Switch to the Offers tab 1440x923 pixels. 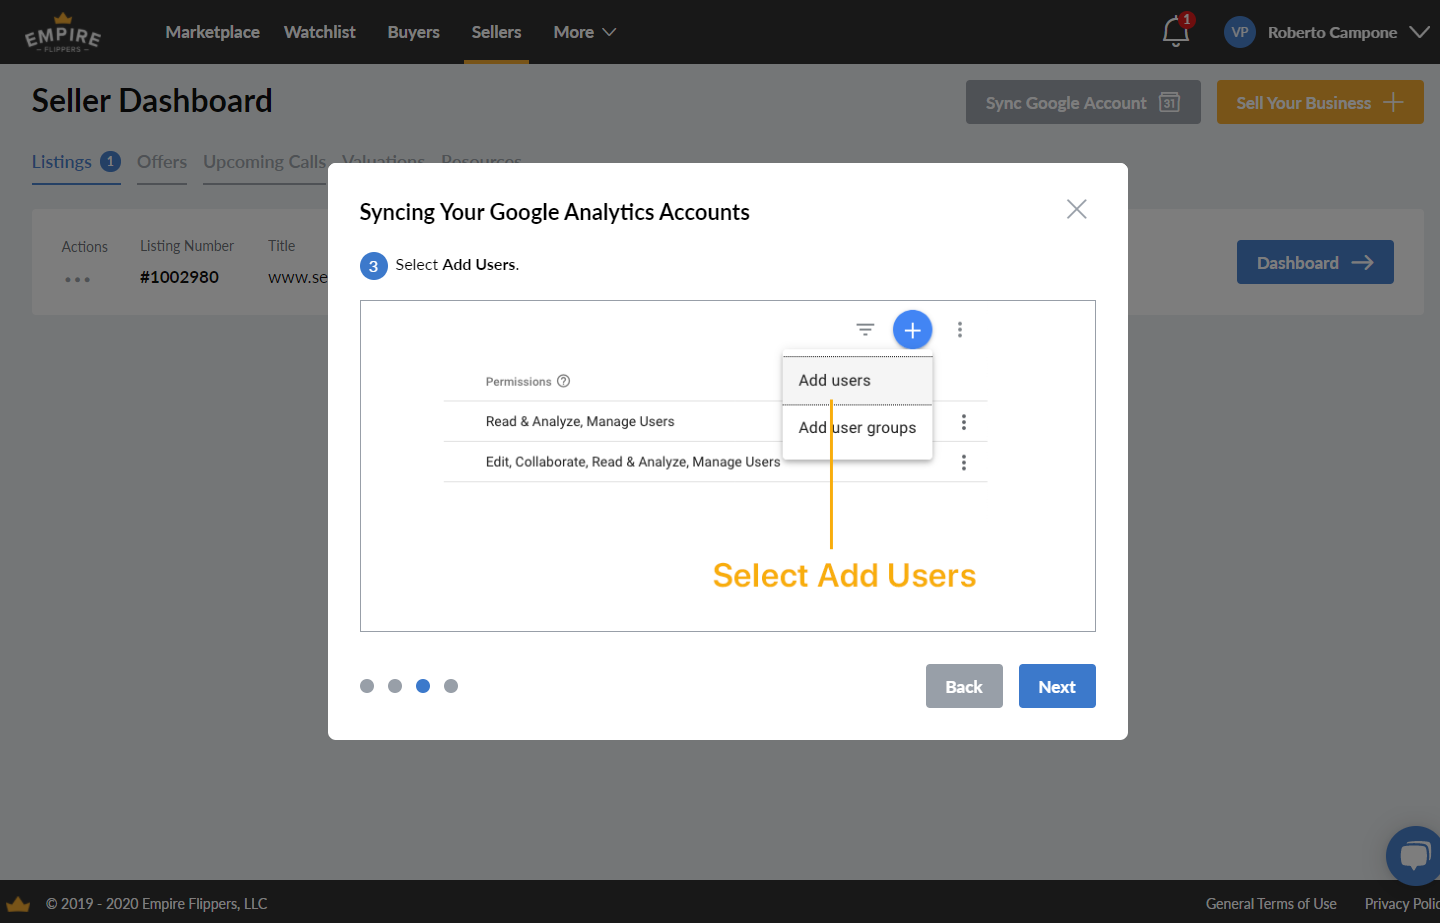pyautogui.click(x=162, y=162)
